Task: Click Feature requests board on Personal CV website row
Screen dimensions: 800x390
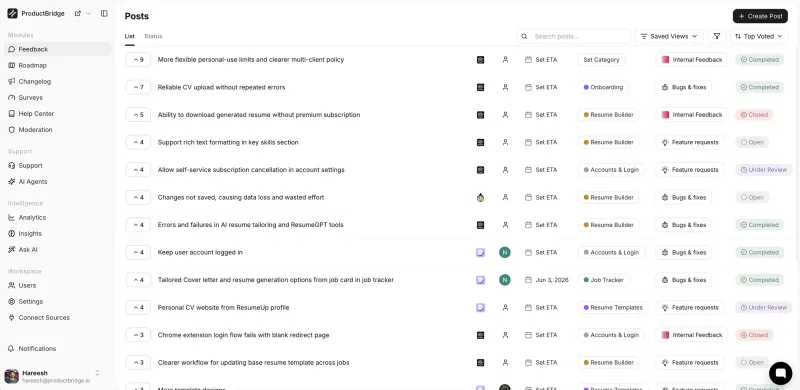Action: click(689, 308)
